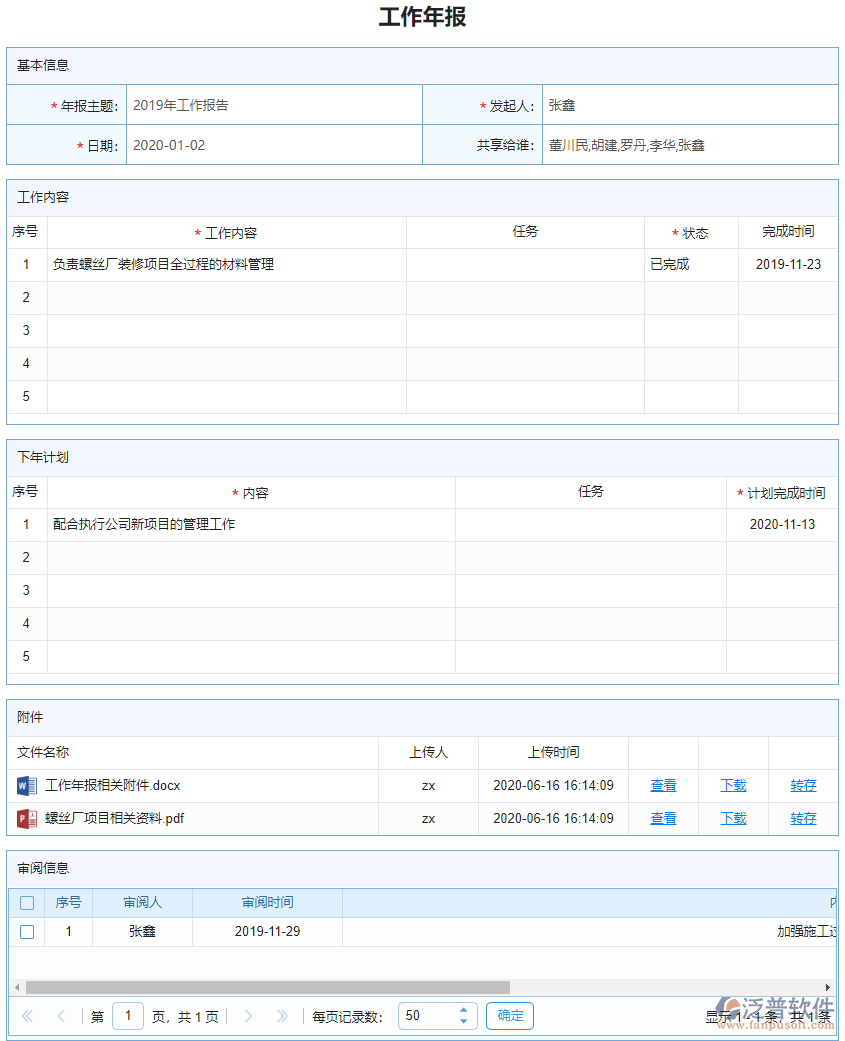Screen dimensions: 845x1041
Task: Check the checkbox for reviewer 张鑫's row
Action: click(x=26, y=931)
